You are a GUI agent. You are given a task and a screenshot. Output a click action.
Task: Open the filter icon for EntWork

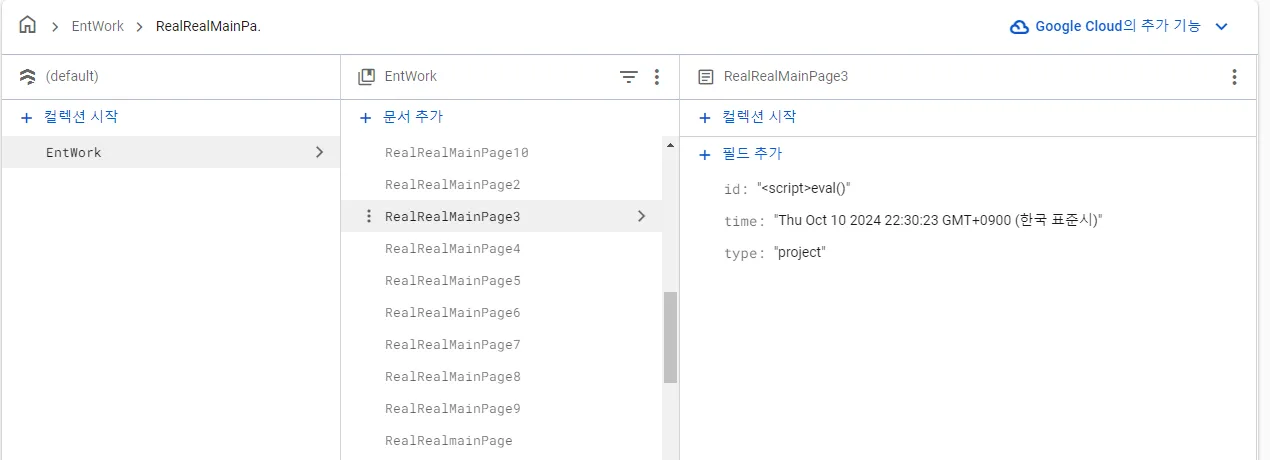pos(628,76)
